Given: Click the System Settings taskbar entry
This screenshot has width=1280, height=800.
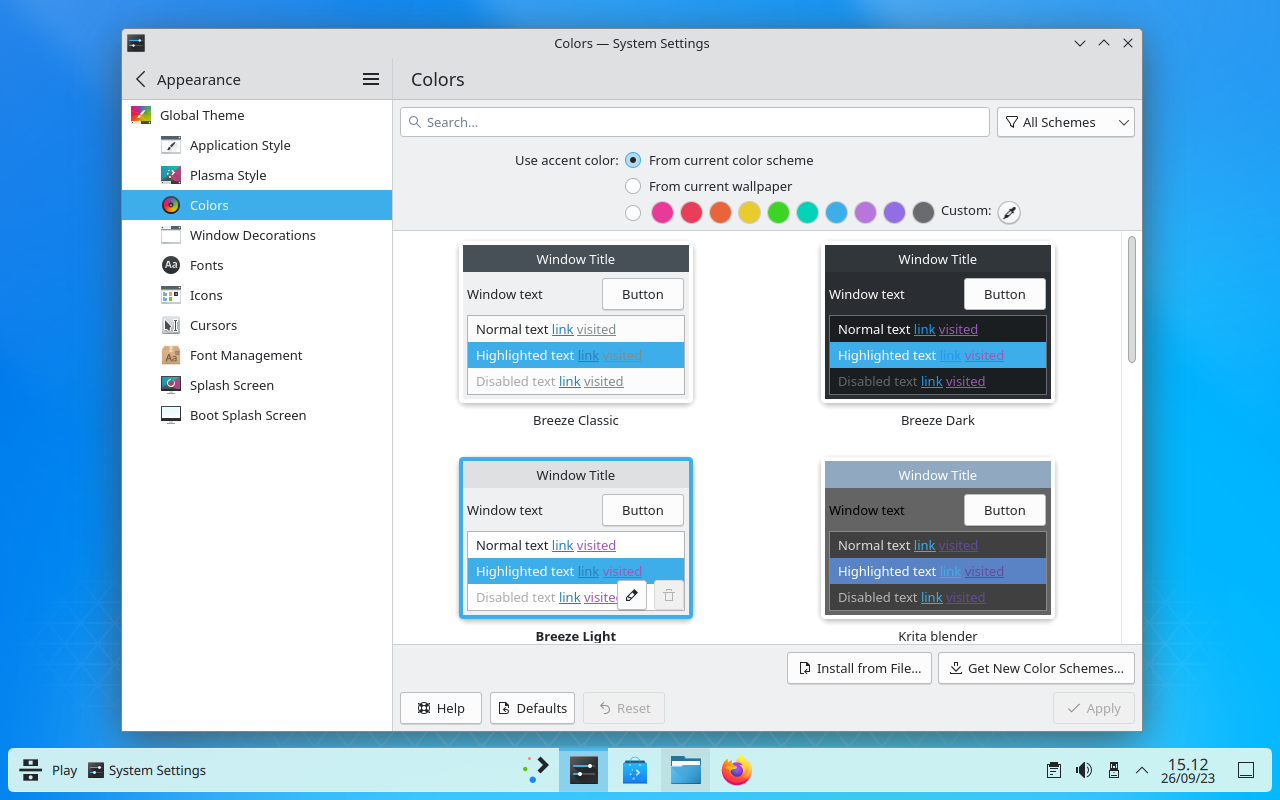Looking at the screenshot, I should (147, 770).
